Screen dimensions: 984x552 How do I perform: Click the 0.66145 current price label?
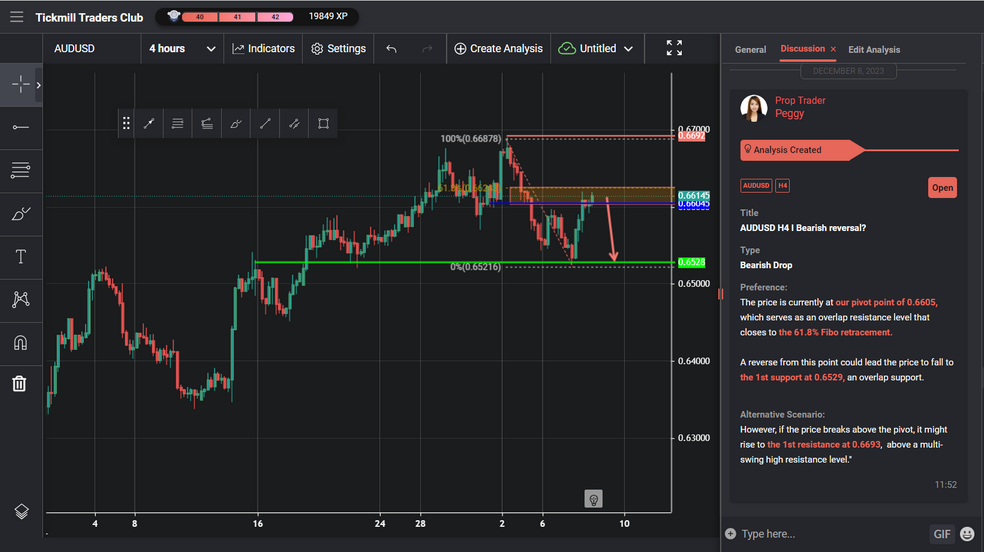693,195
